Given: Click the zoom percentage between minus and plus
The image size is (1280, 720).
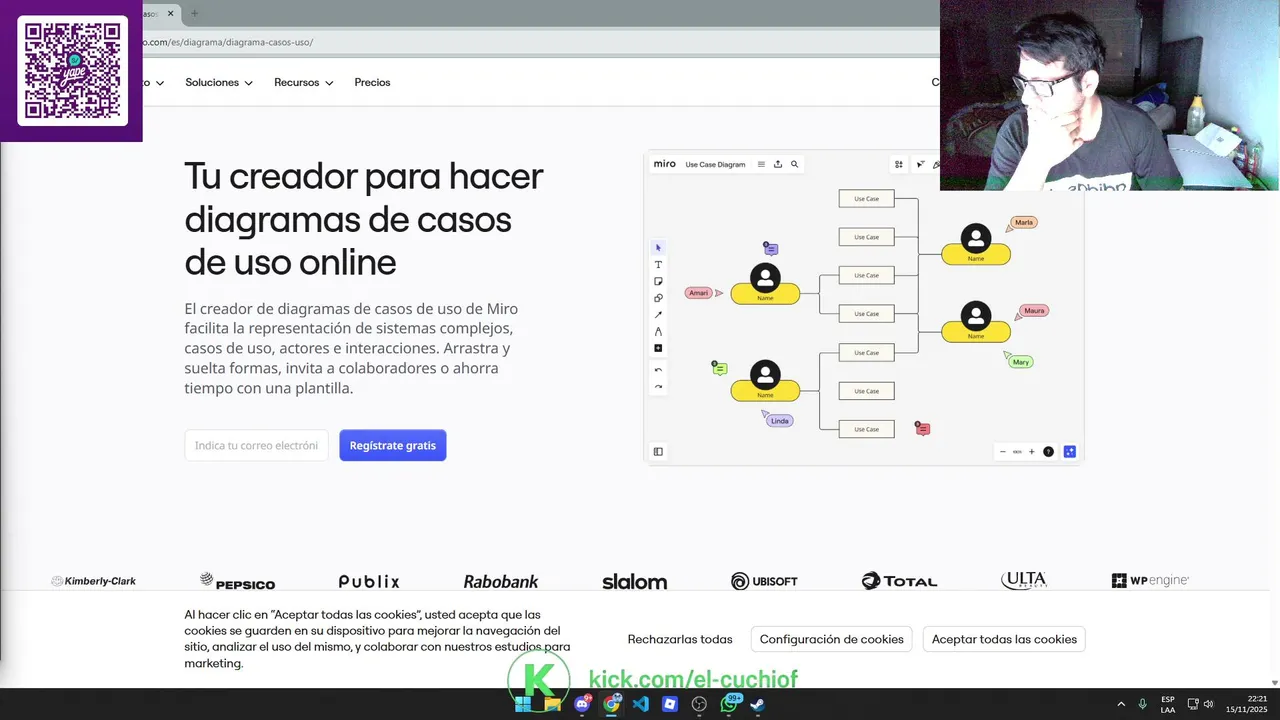Looking at the screenshot, I should 1017,452.
